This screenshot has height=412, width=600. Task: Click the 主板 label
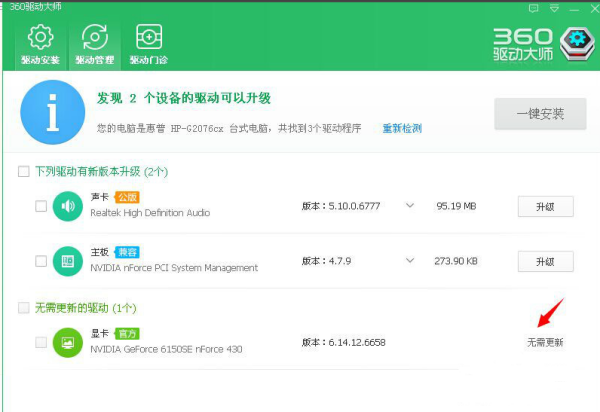[100, 252]
